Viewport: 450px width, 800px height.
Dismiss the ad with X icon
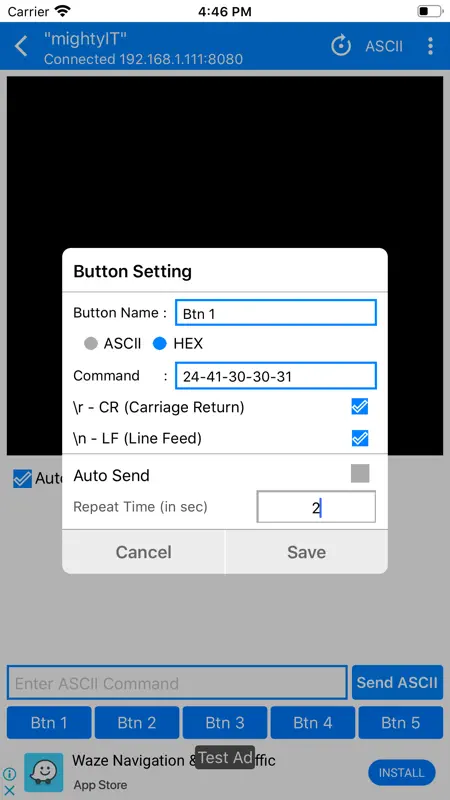coord(10,790)
